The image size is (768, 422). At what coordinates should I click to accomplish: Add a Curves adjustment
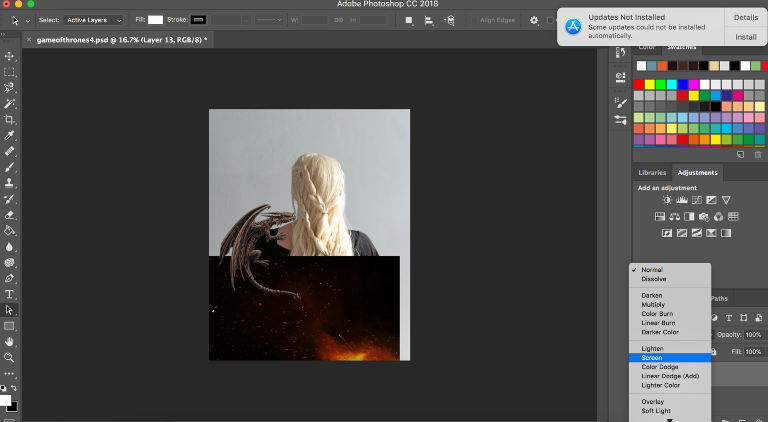click(696, 200)
